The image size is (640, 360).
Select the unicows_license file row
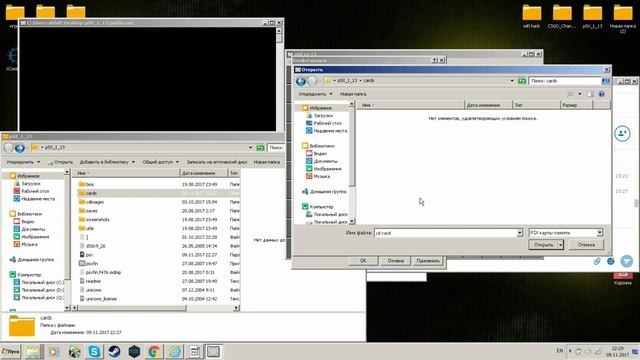point(158,299)
